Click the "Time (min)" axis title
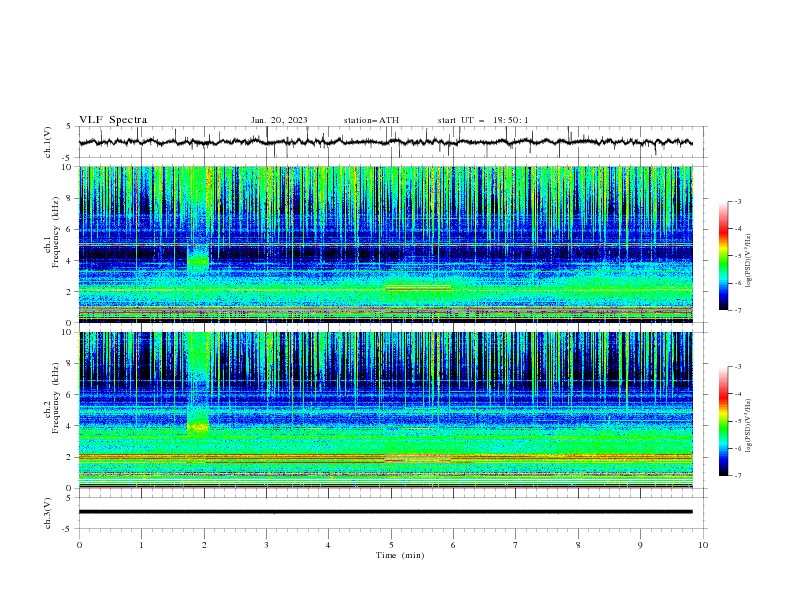Screen dimensions: 792x612 point(400,555)
